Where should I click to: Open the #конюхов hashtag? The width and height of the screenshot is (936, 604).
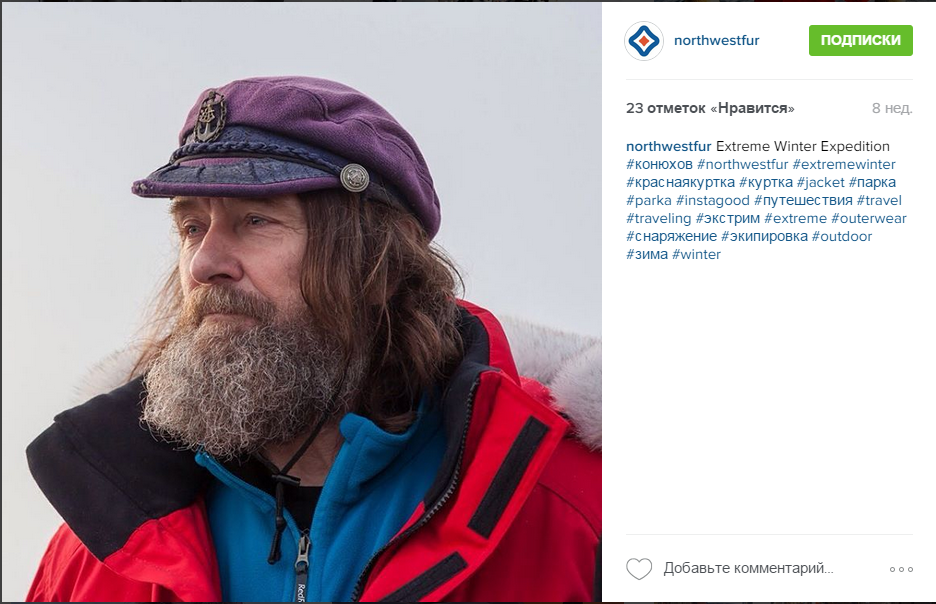659,164
